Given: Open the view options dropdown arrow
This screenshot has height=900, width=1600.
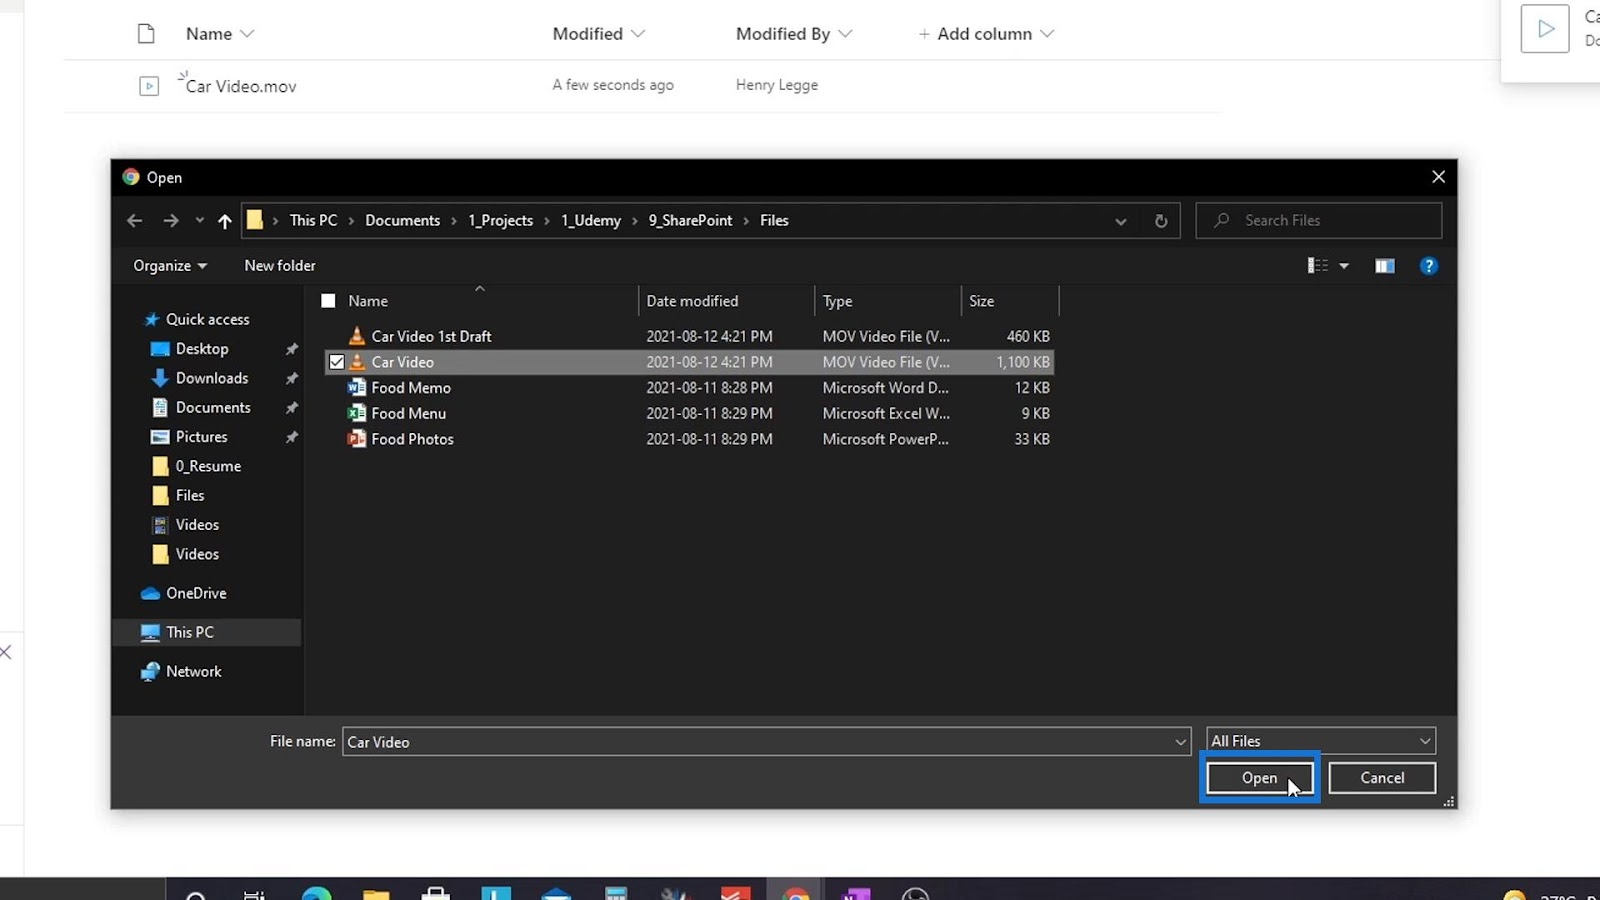Looking at the screenshot, I should click(x=1344, y=266).
